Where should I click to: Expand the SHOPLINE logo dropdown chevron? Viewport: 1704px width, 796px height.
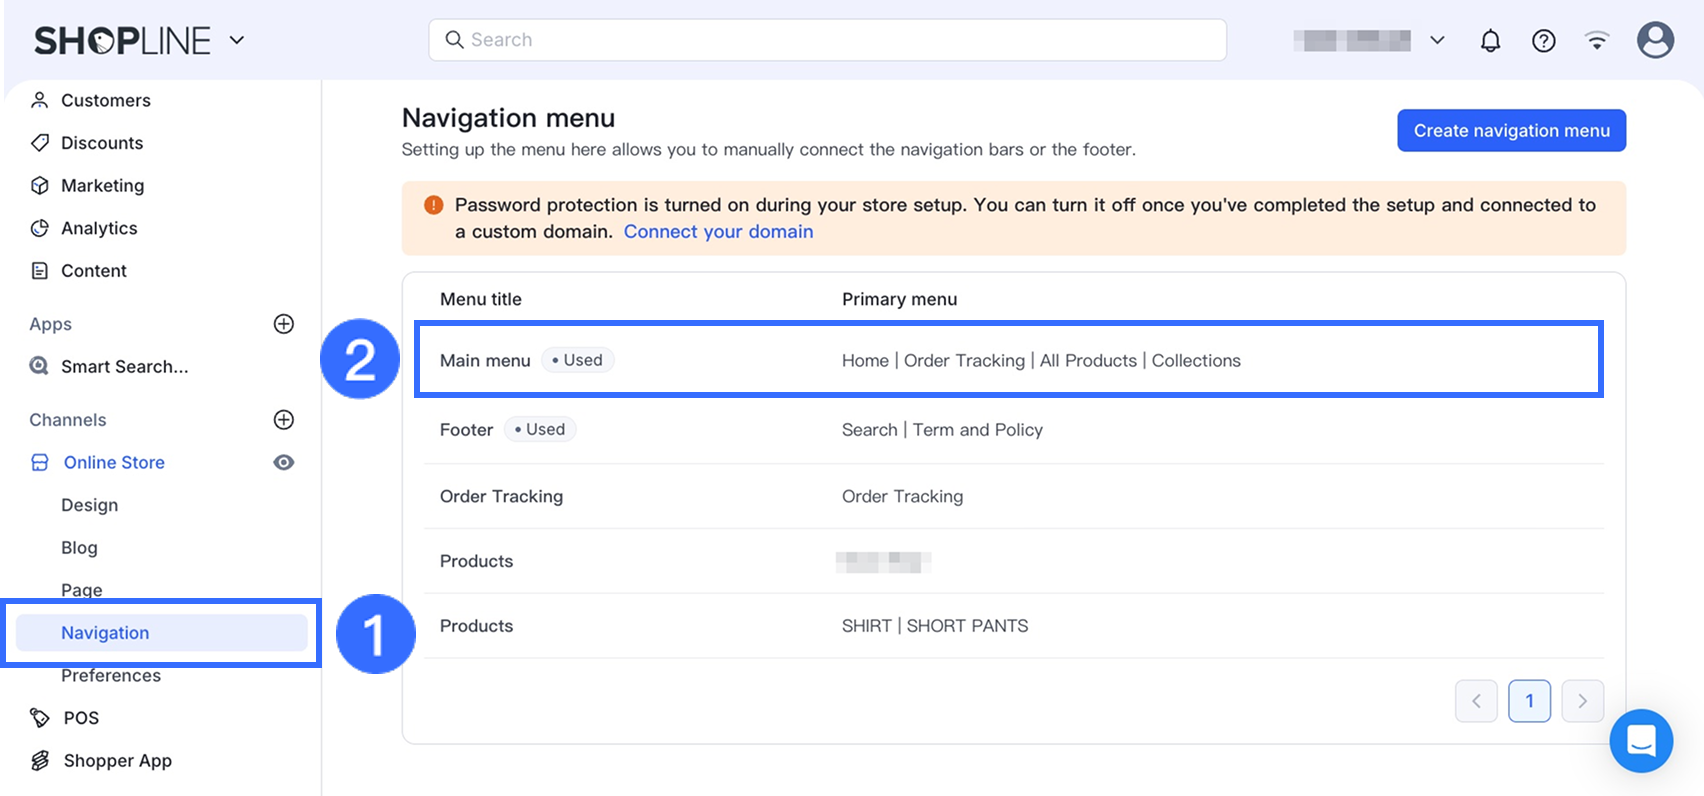coord(237,41)
